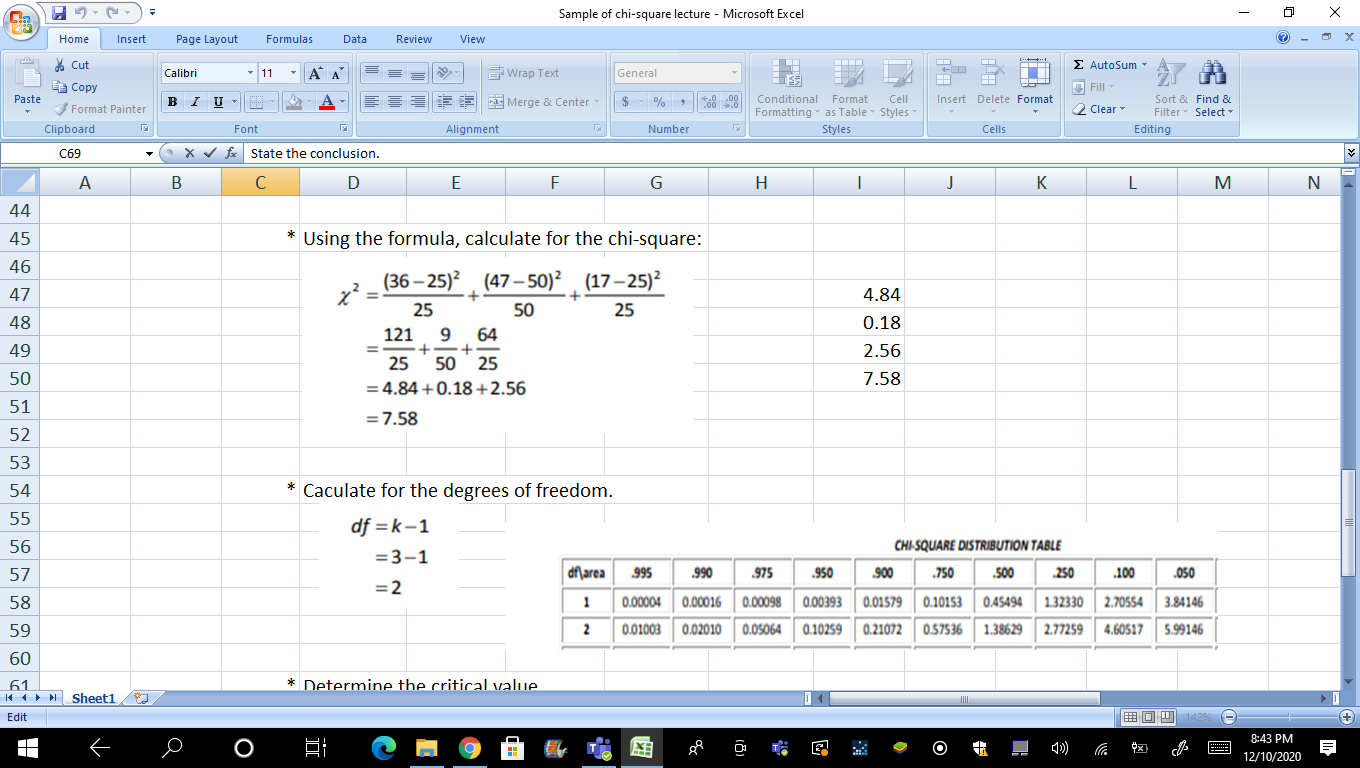Toggle bold formatting
The height and width of the screenshot is (768, 1360).
[172, 102]
